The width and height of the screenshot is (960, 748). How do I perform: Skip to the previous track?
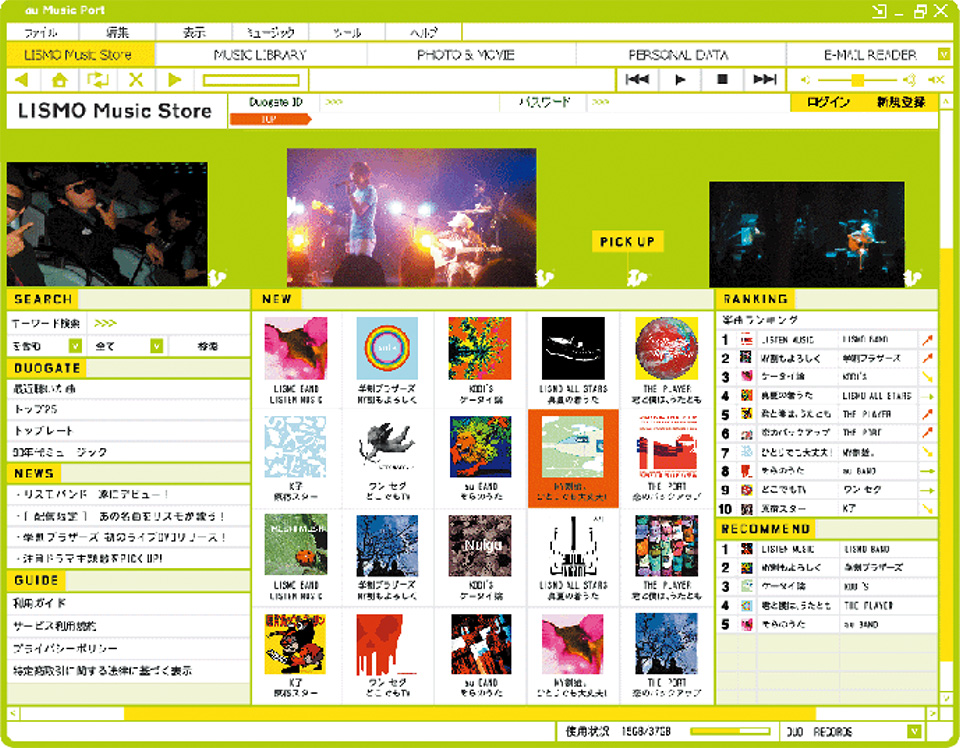tap(637, 80)
